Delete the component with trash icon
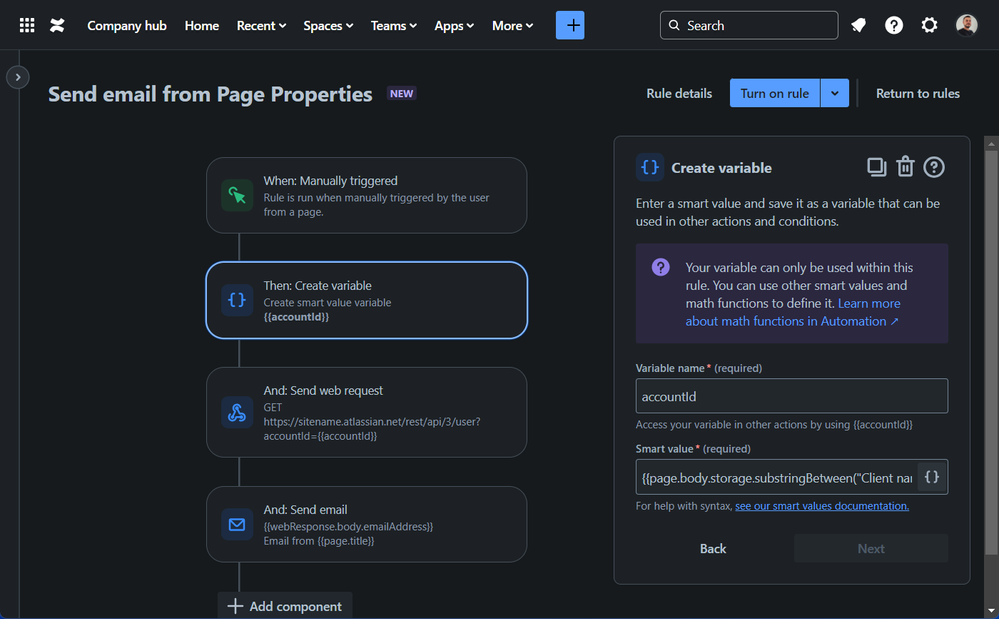999x619 pixels. 905,167
